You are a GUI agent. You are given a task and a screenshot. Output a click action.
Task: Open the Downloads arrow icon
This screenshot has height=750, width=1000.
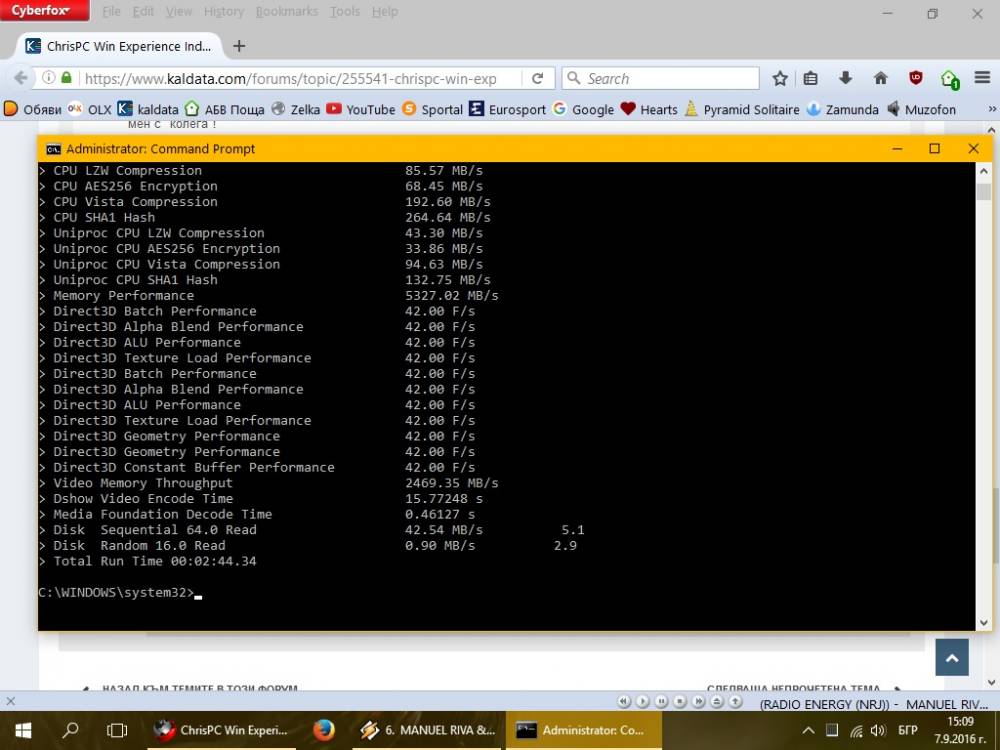click(846, 78)
